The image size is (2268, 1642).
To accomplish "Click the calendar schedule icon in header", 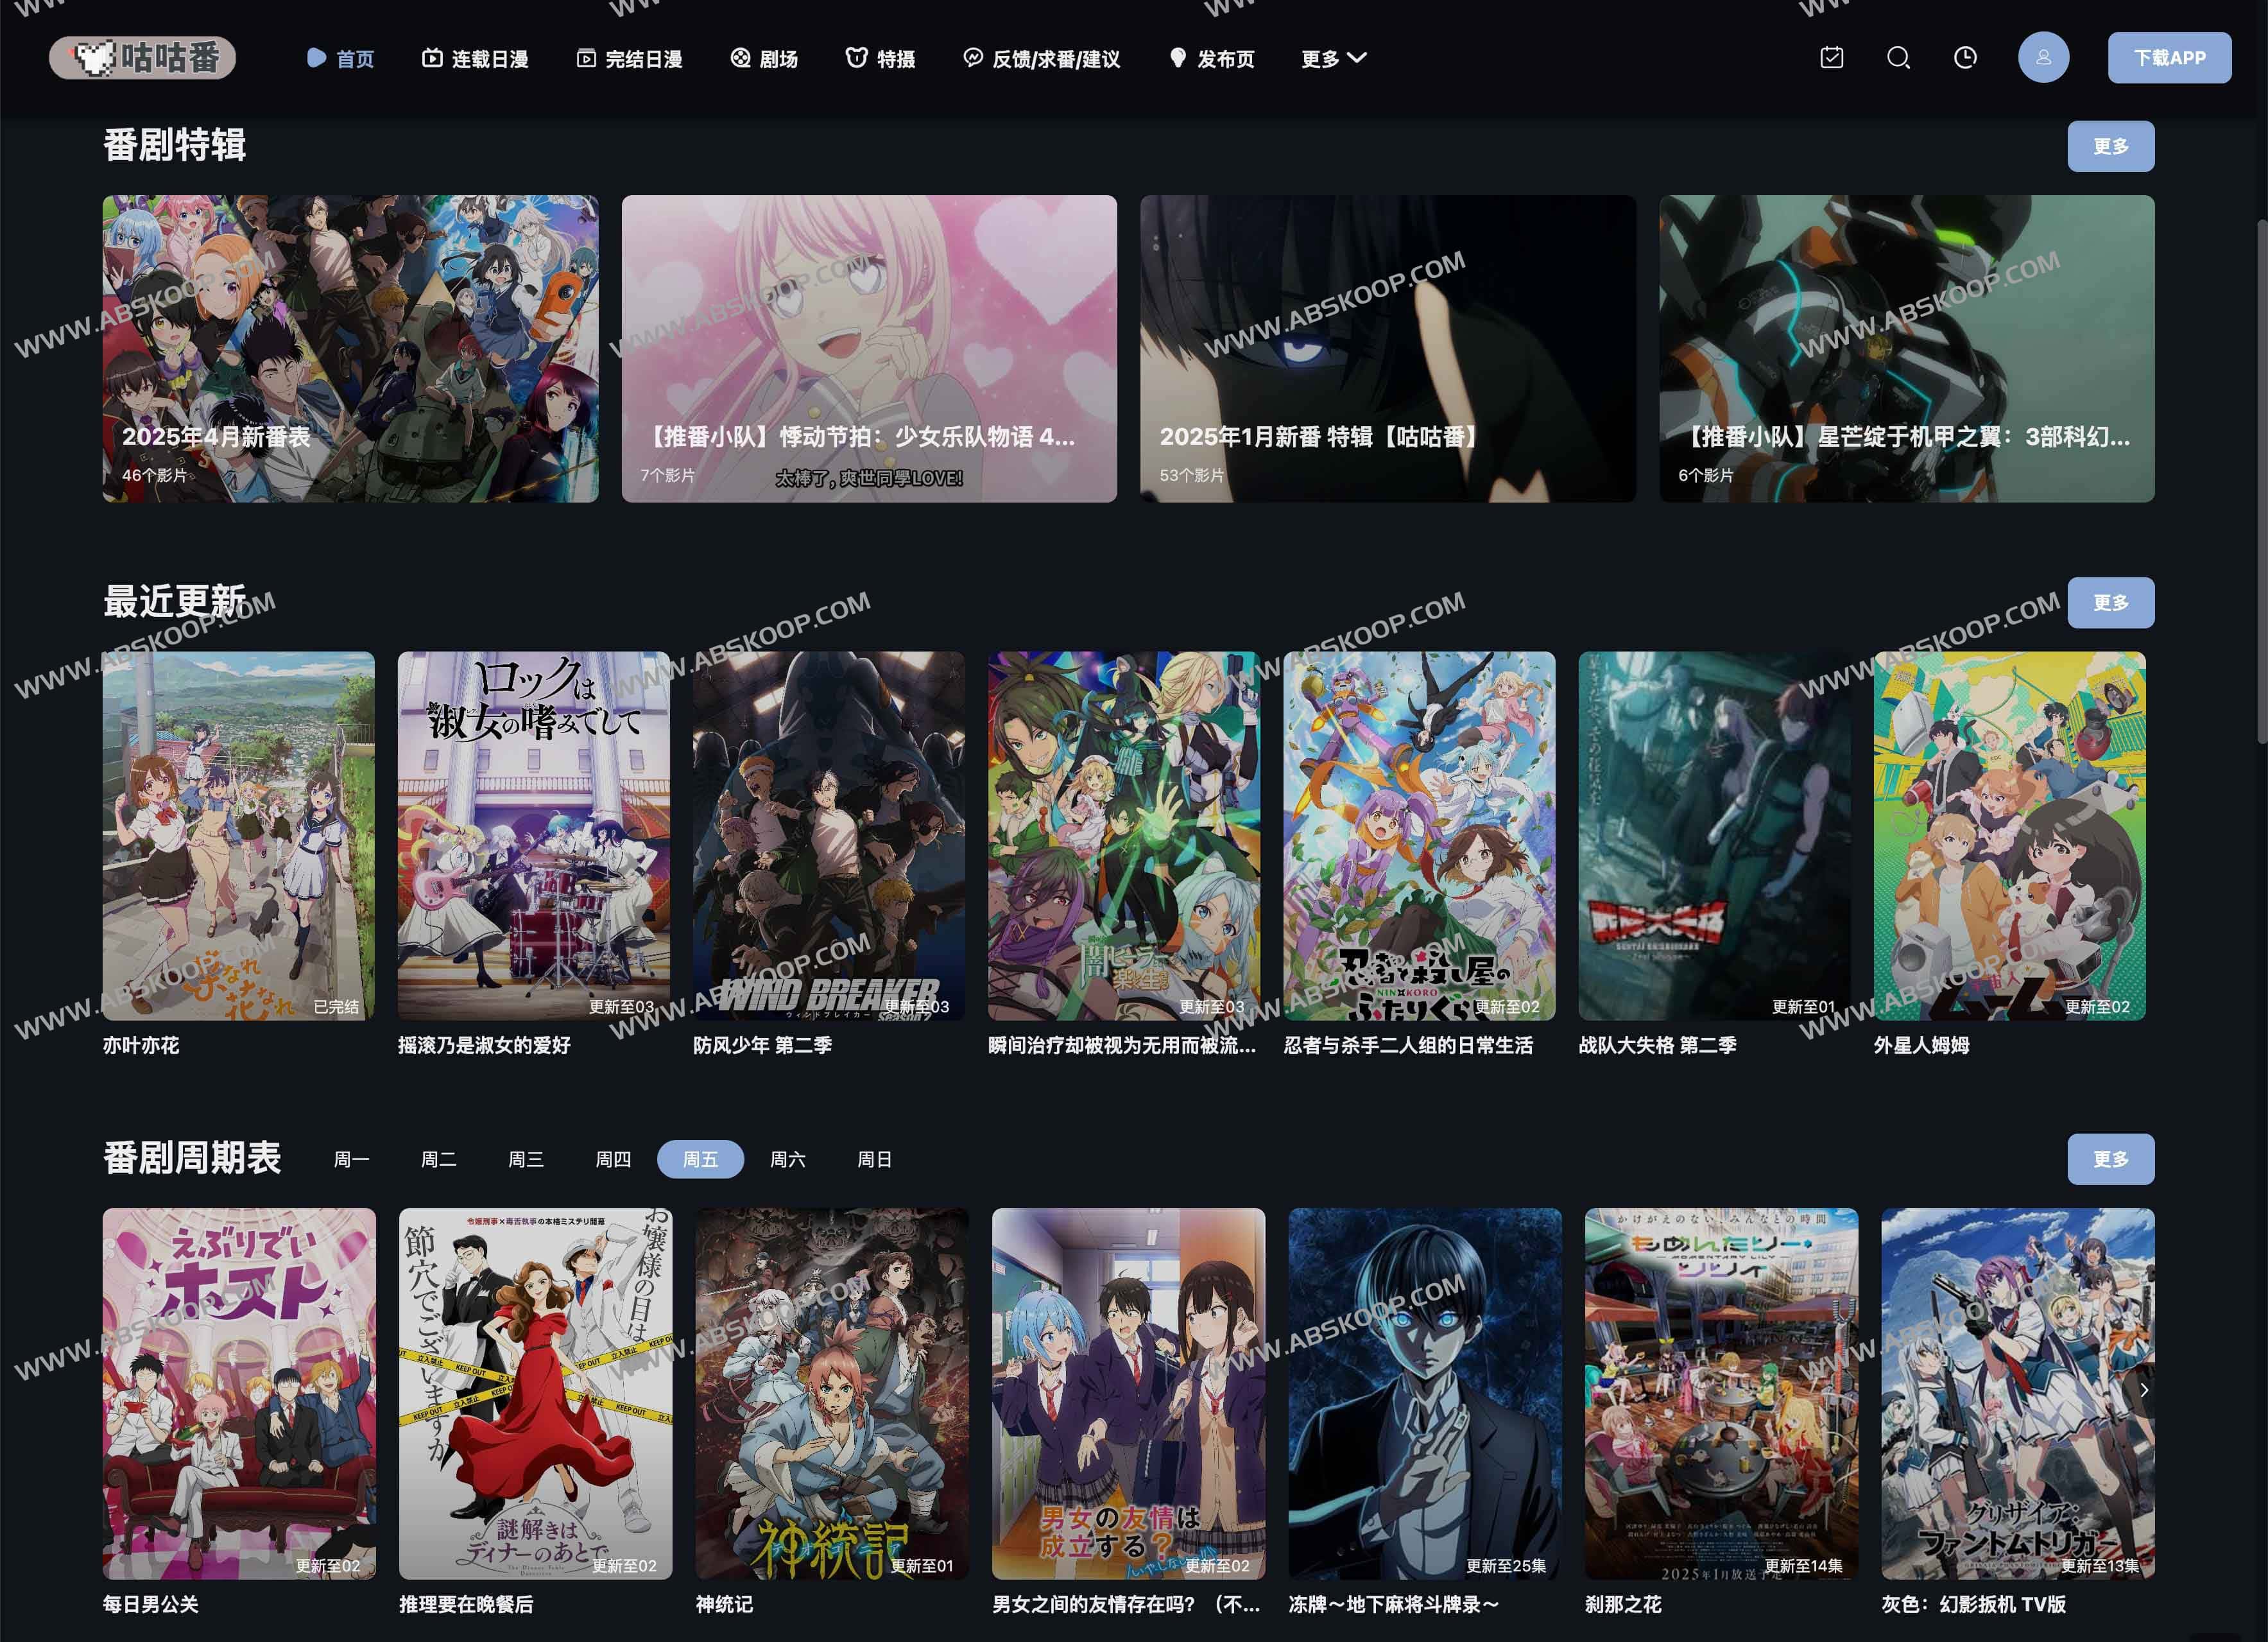I will 1831,58.
